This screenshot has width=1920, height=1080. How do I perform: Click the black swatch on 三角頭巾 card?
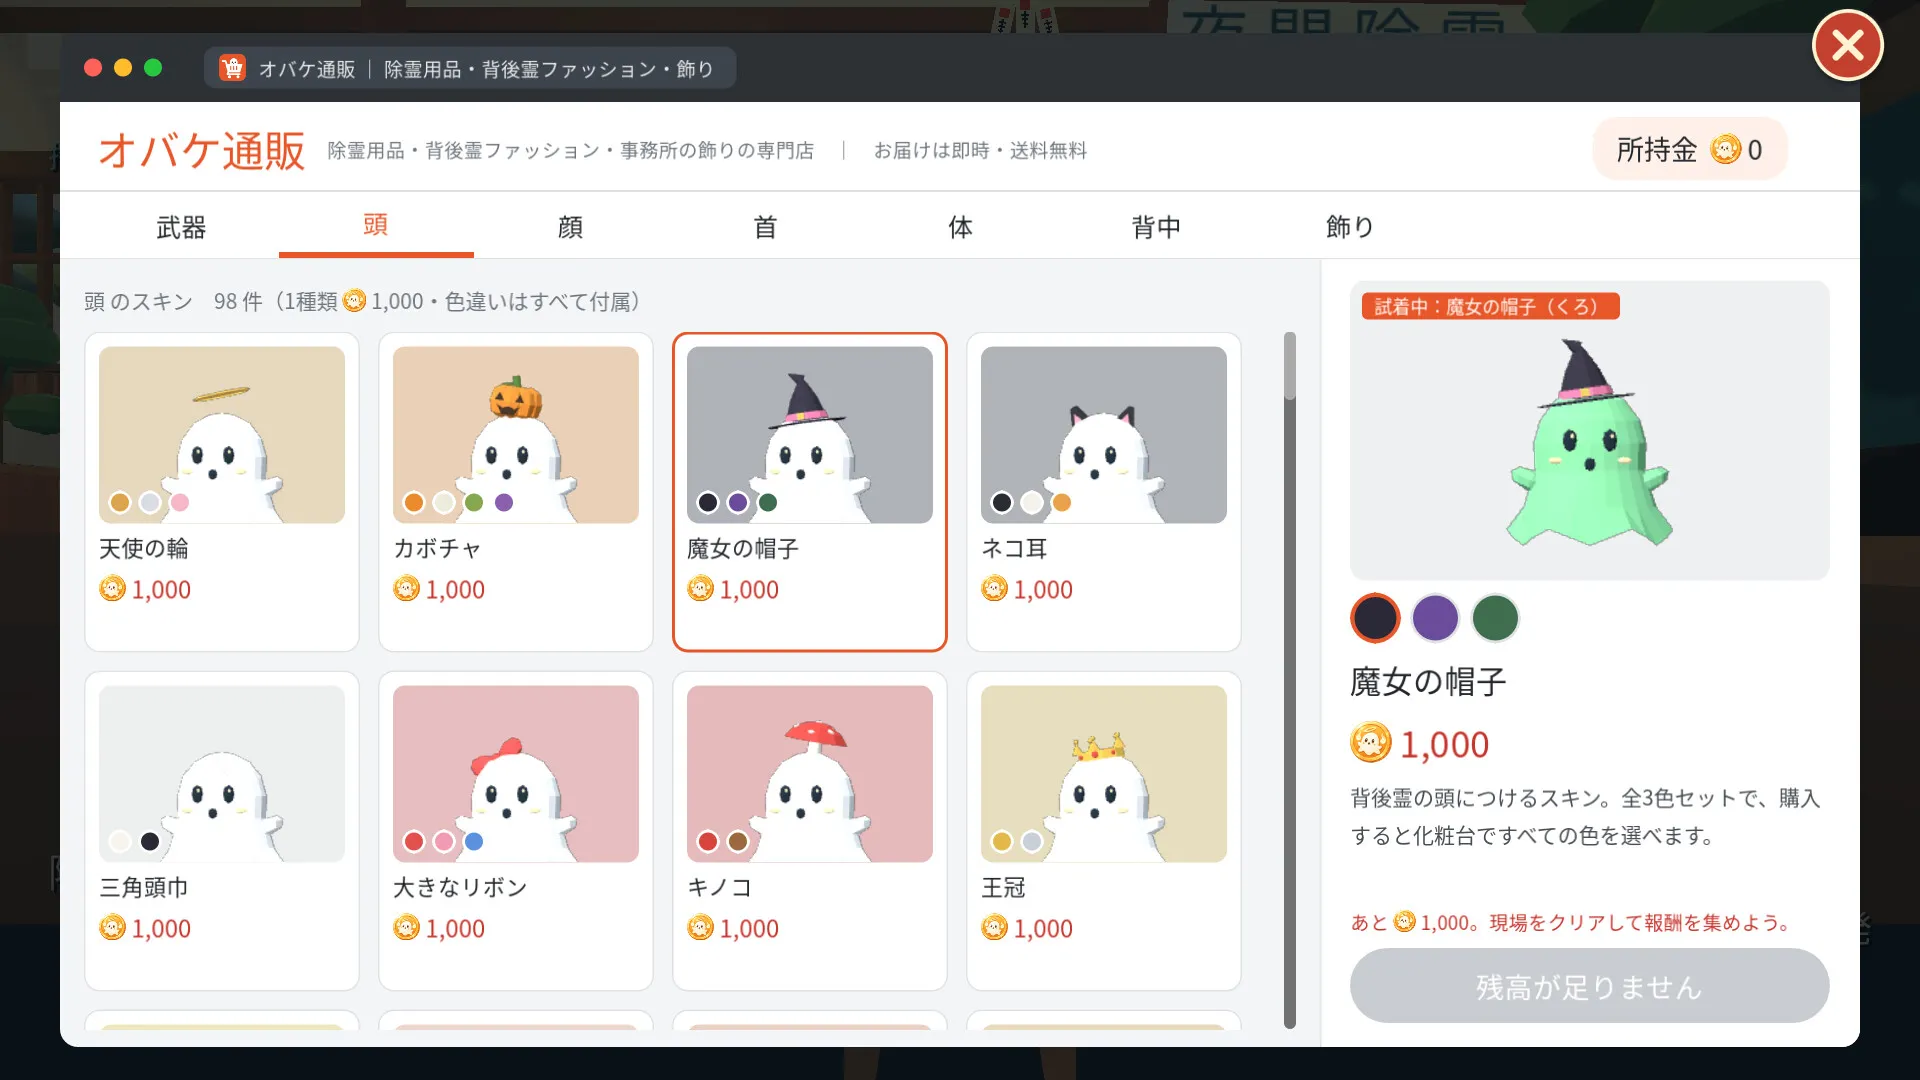[150, 842]
